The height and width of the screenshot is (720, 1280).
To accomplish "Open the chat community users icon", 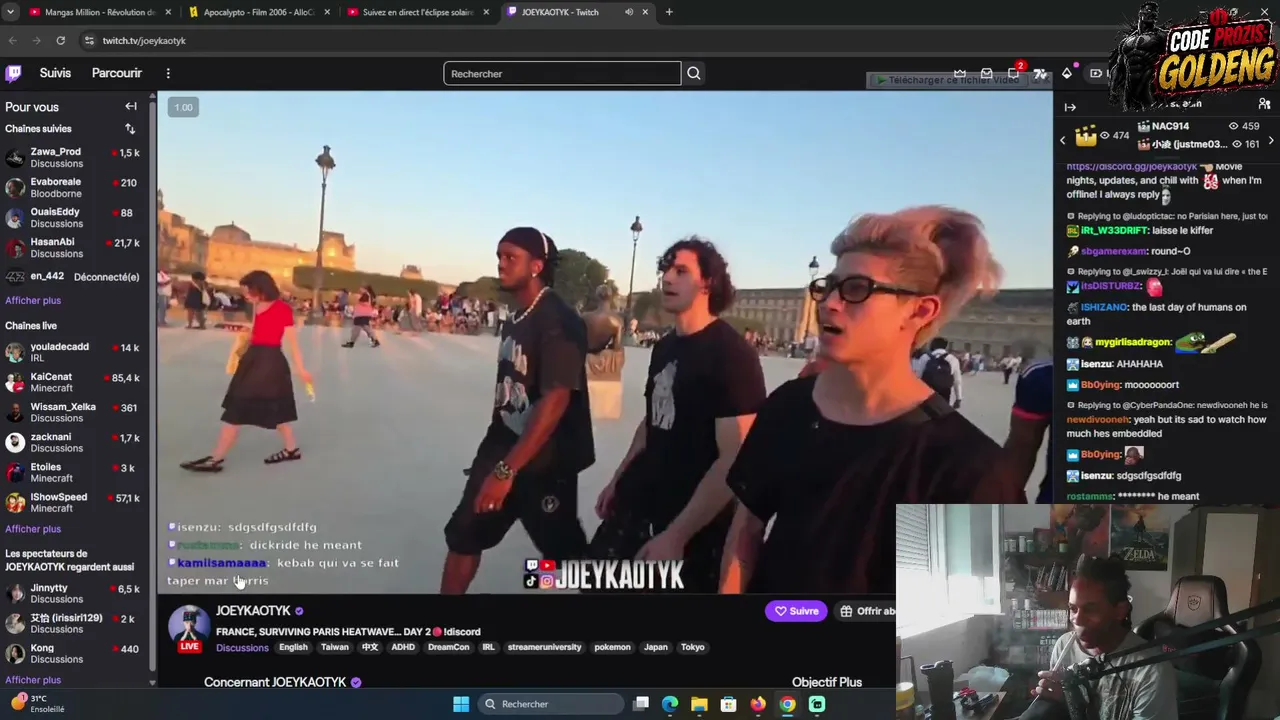I will click(1264, 104).
